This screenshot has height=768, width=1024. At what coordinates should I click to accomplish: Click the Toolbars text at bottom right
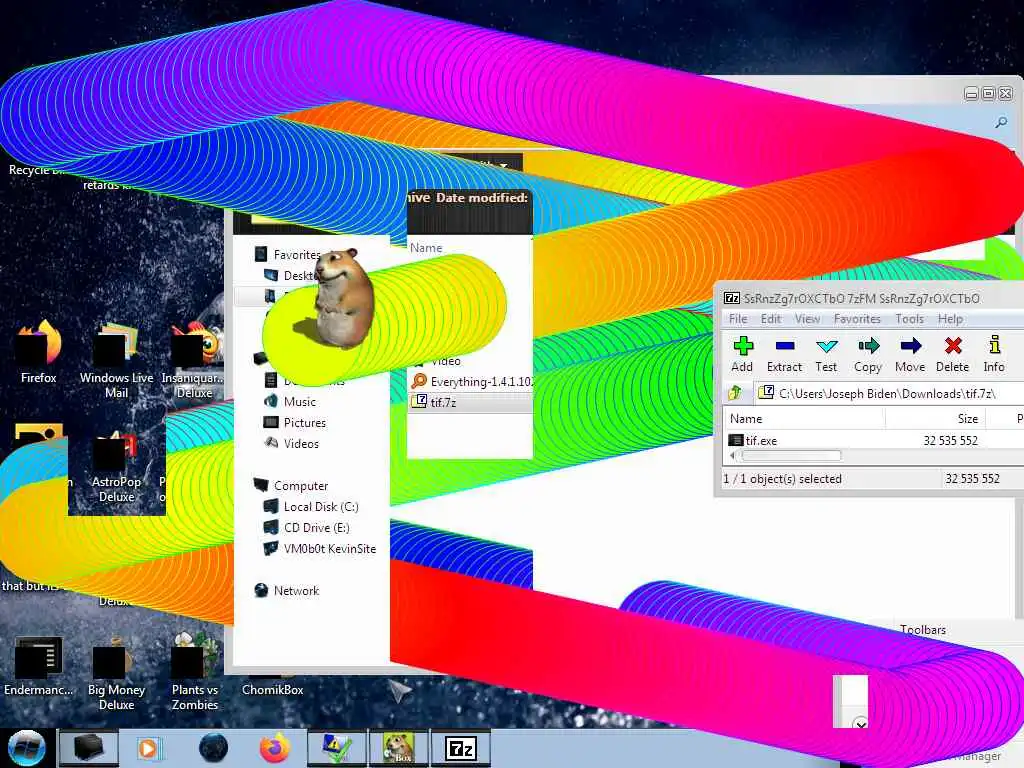pos(923,630)
